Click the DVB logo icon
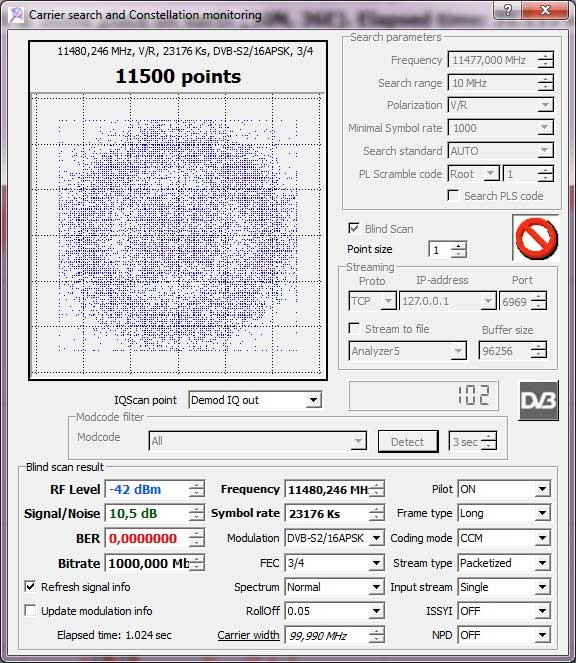 [539, 401]
